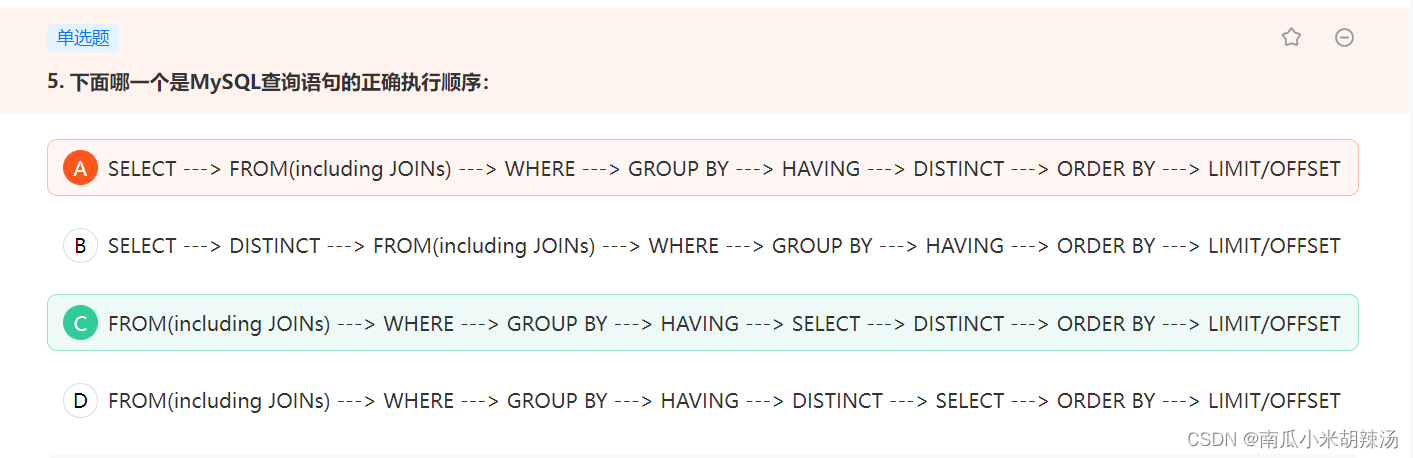Select option A radio circle
This screenshot has width=1413, height=458.
point(80,168)
